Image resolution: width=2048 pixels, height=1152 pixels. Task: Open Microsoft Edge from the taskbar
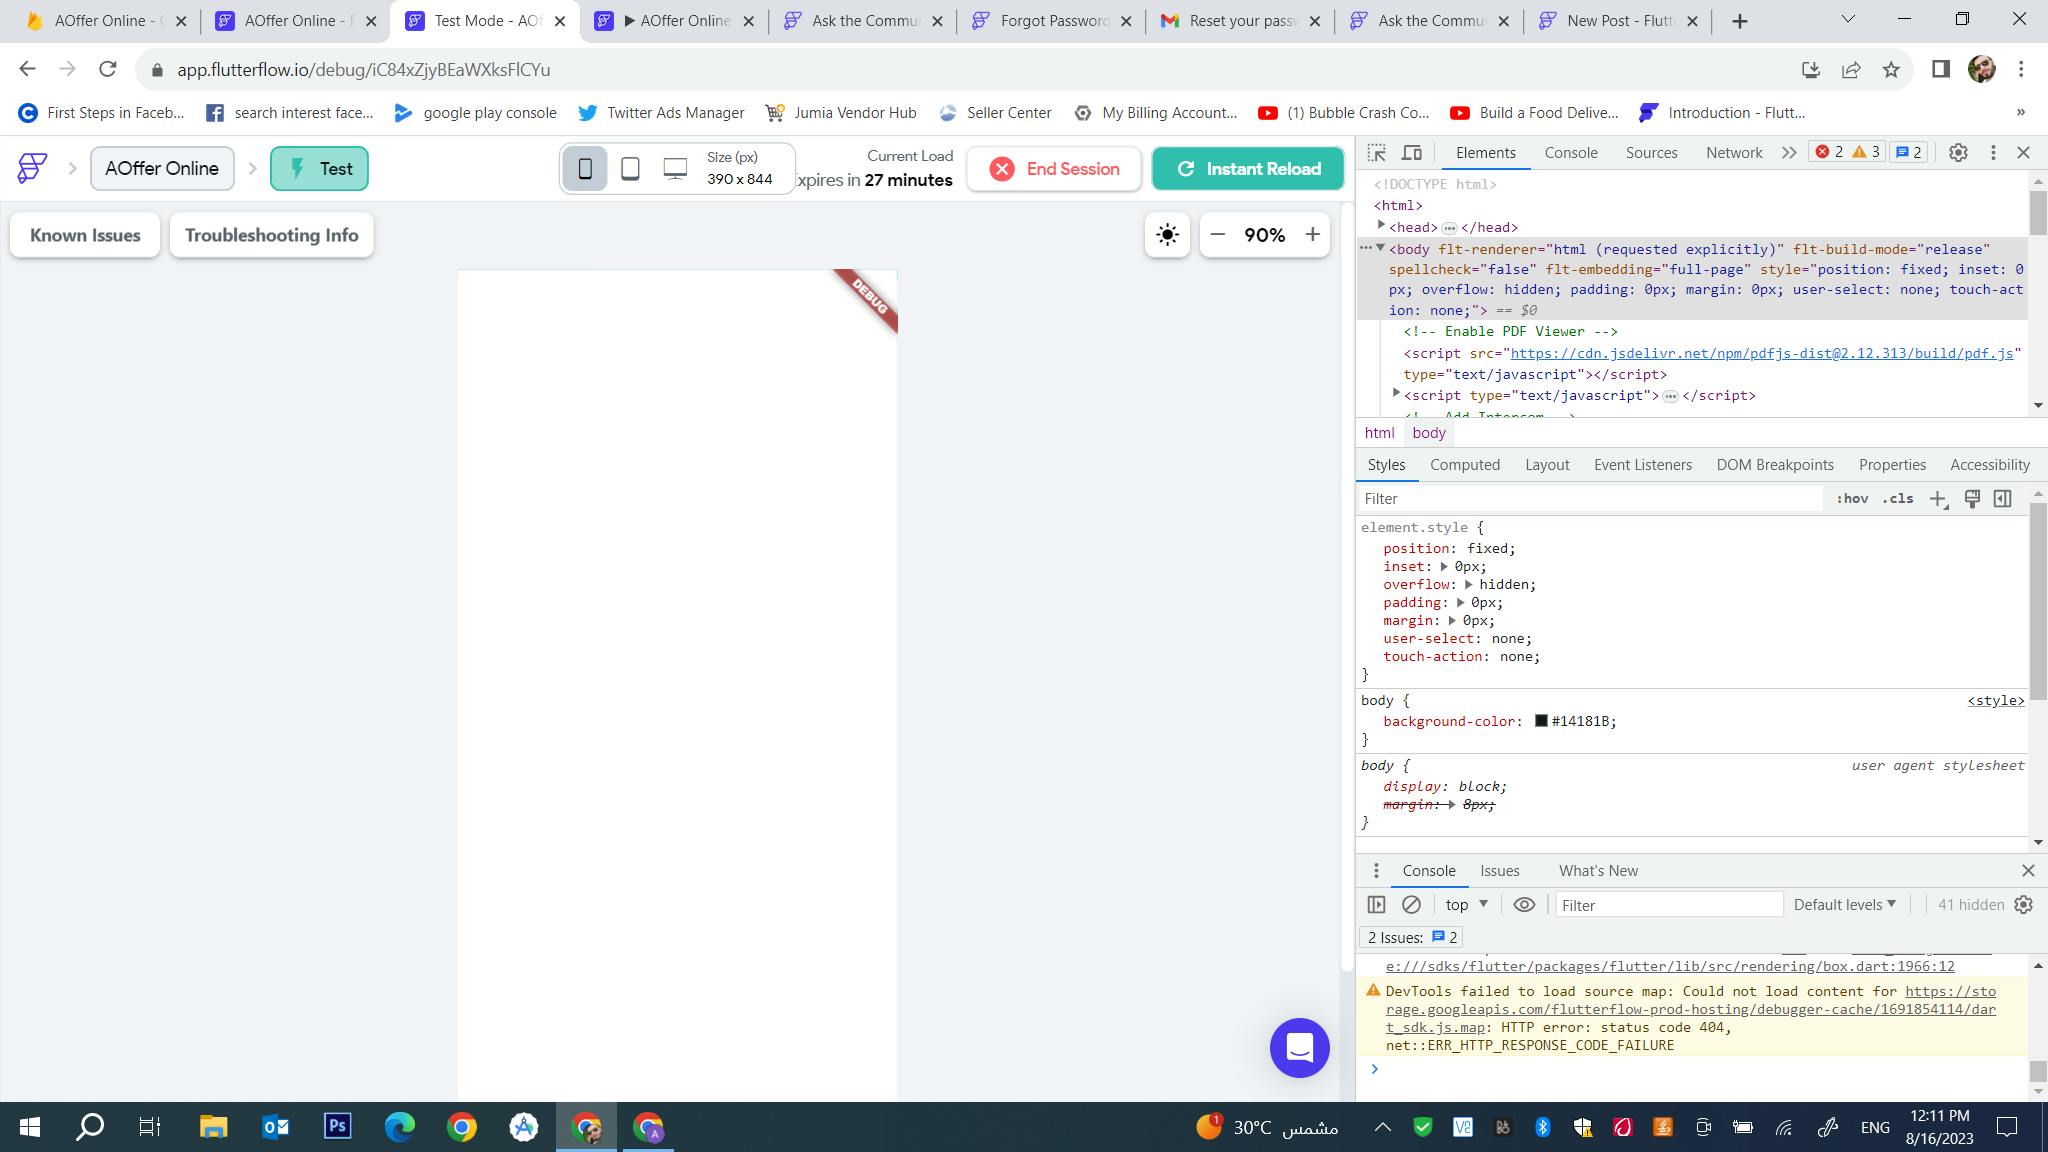point(399,1127)
